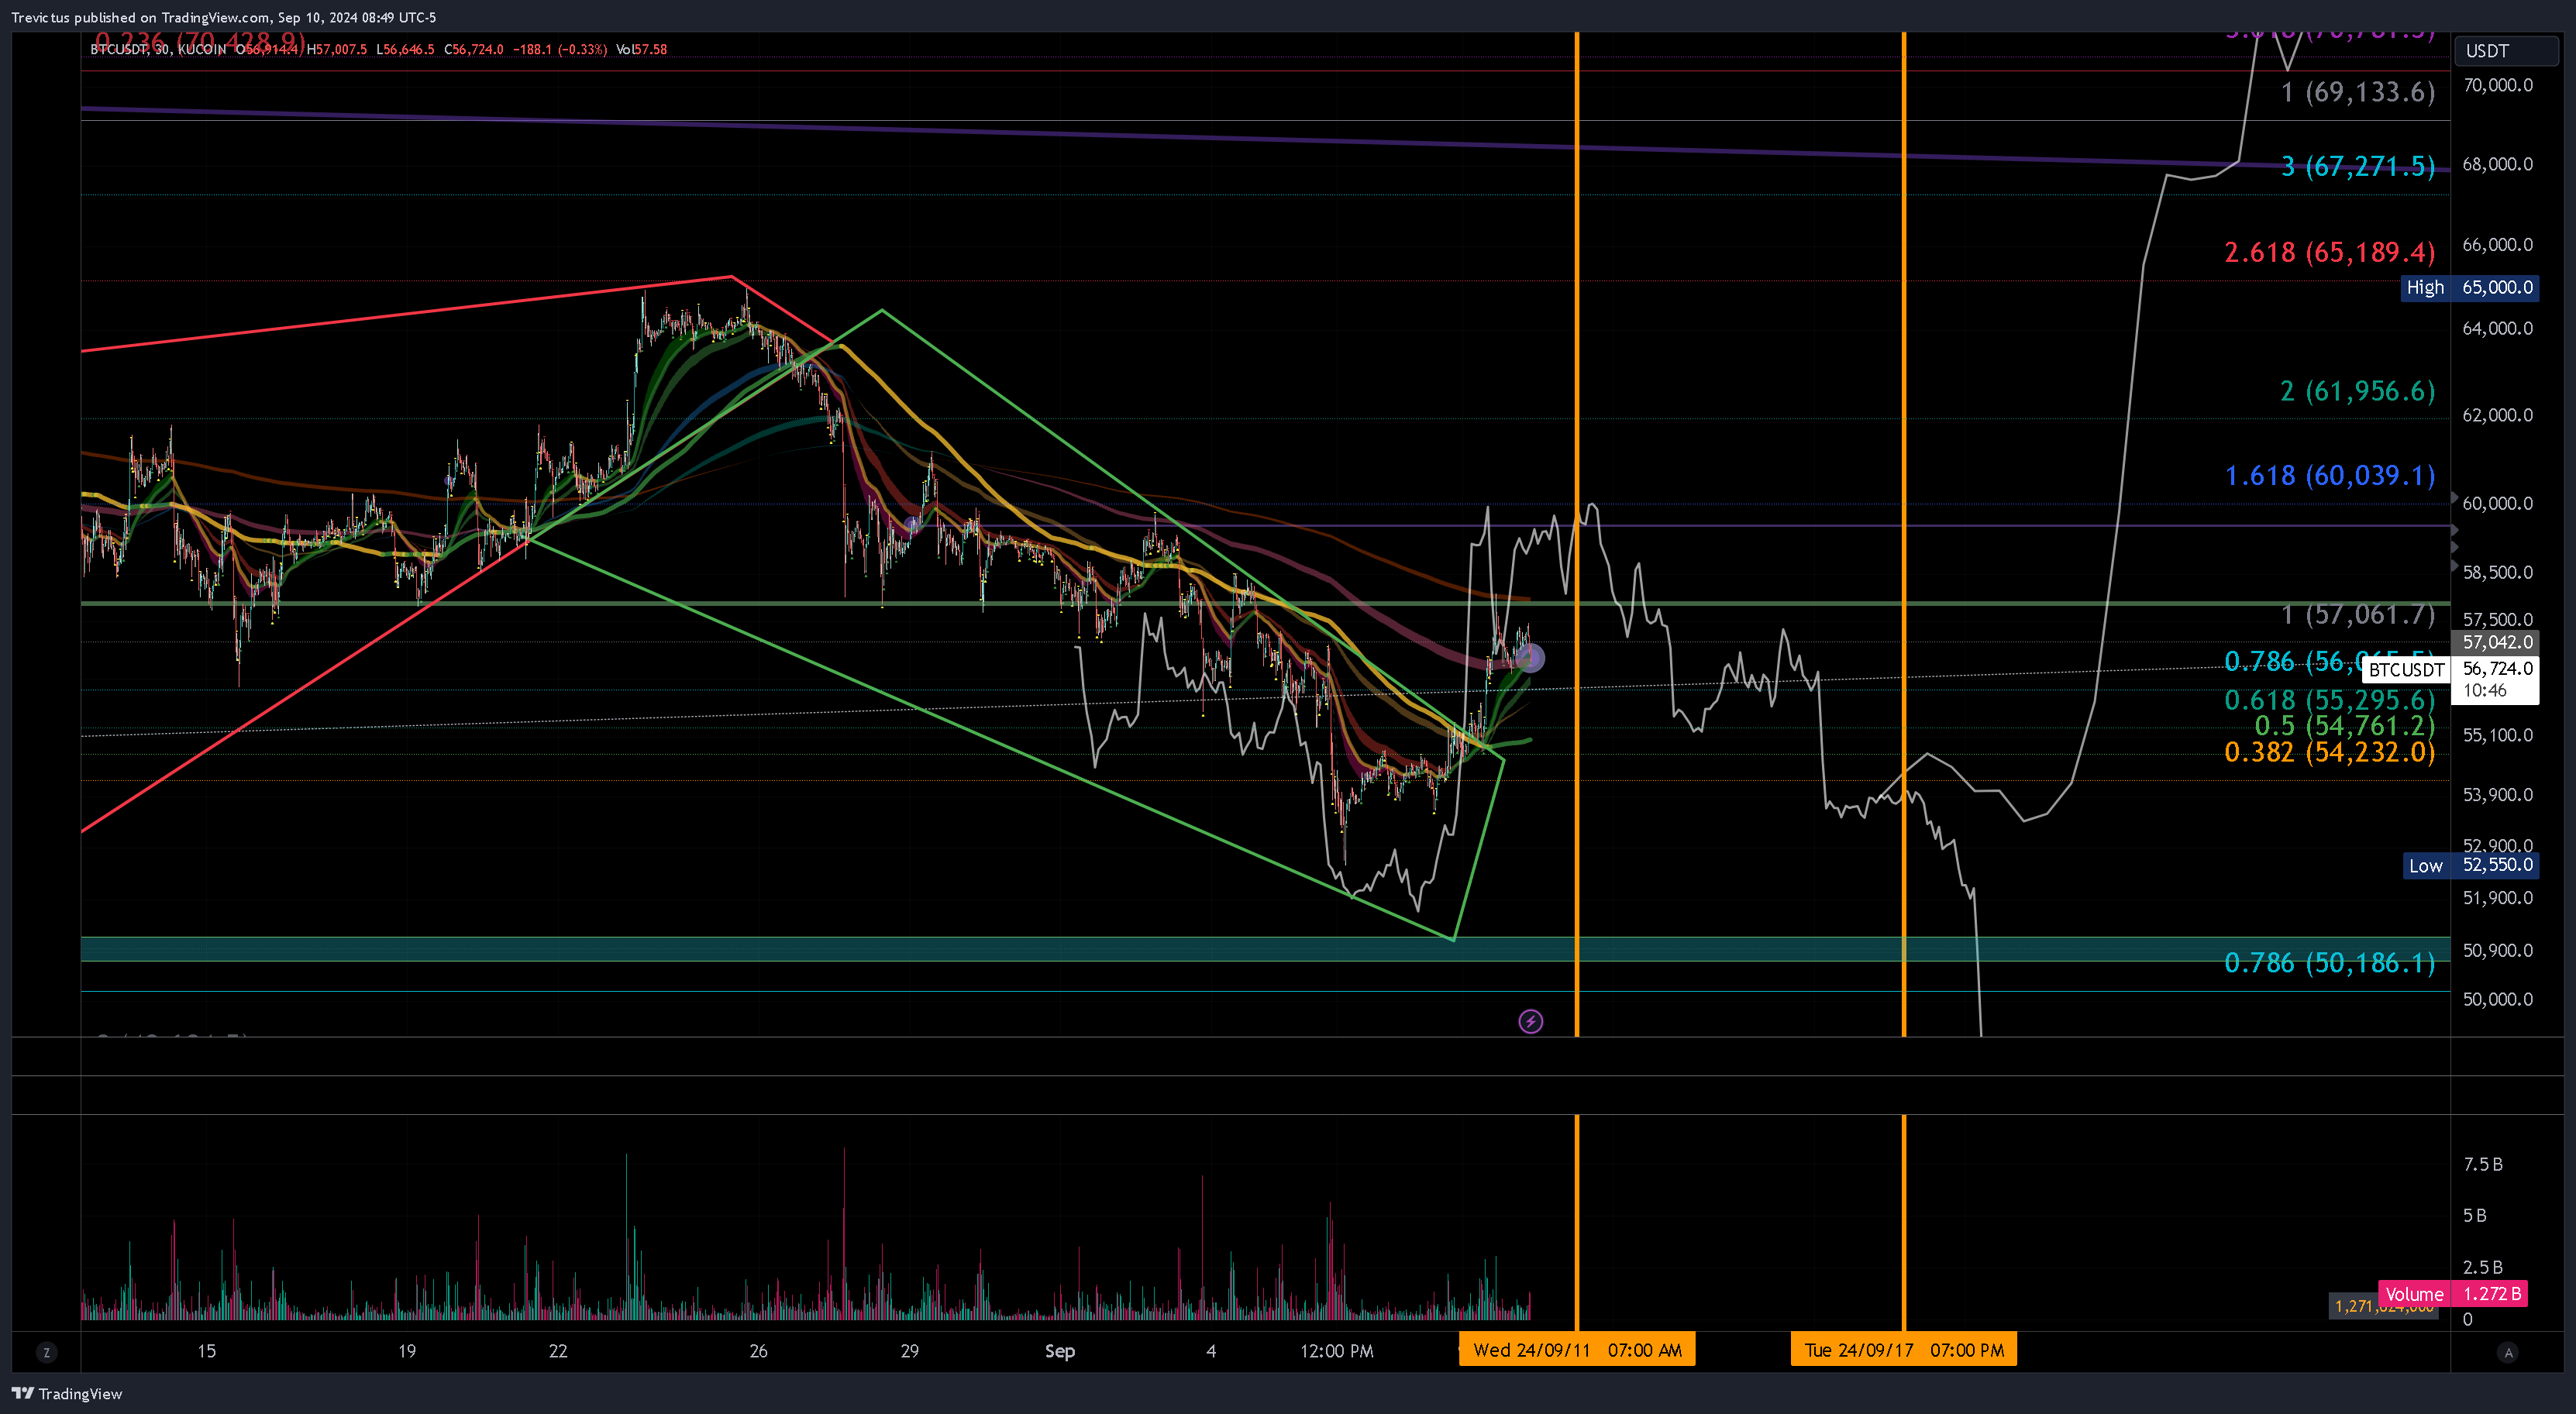Click the 56,724.0 last price label
Screen dimensions: 2576x1414
(x=2497, y=668)
